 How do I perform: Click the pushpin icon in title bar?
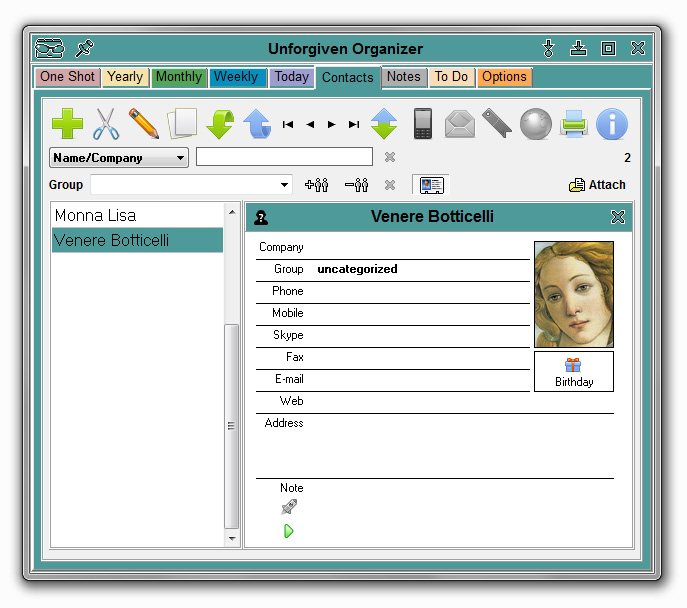(85, 48)
